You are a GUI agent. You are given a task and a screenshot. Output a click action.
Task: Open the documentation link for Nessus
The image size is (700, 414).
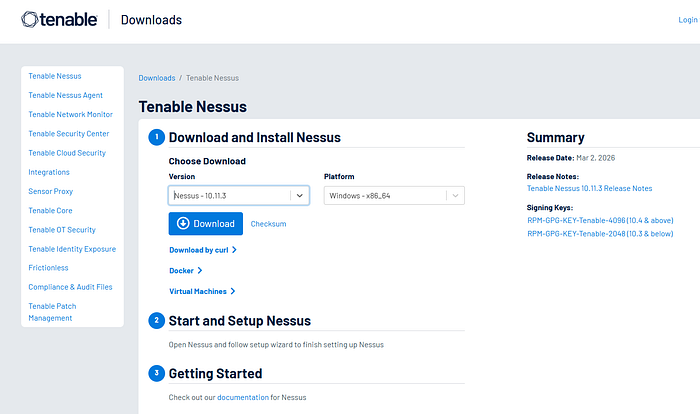243,397
